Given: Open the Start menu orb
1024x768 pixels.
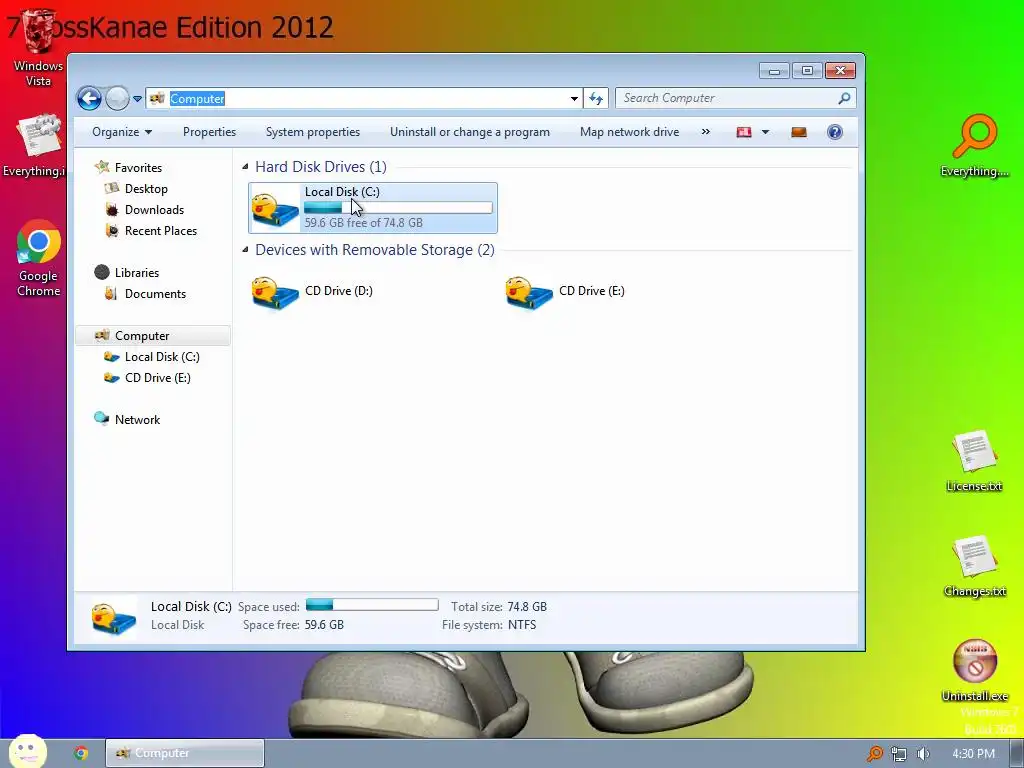Looking at the screenshot, I should click(x=28, y=752).
